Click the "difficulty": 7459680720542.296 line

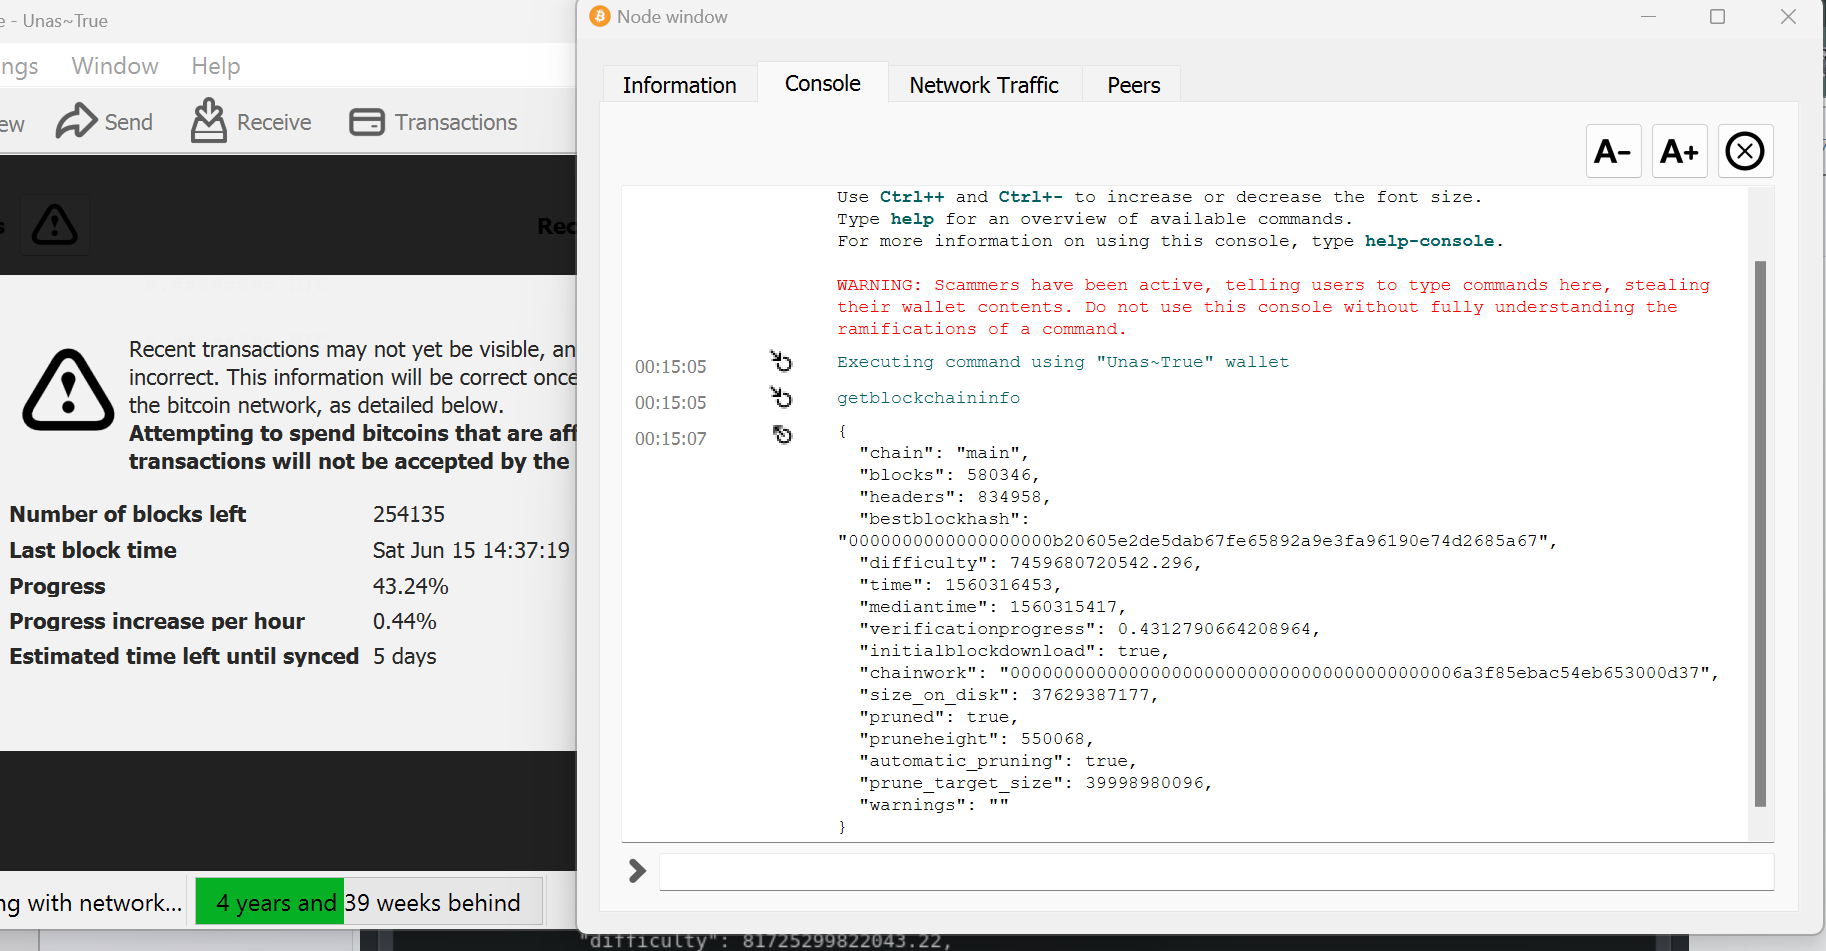pyautogui.click(x=1030, y=563)
